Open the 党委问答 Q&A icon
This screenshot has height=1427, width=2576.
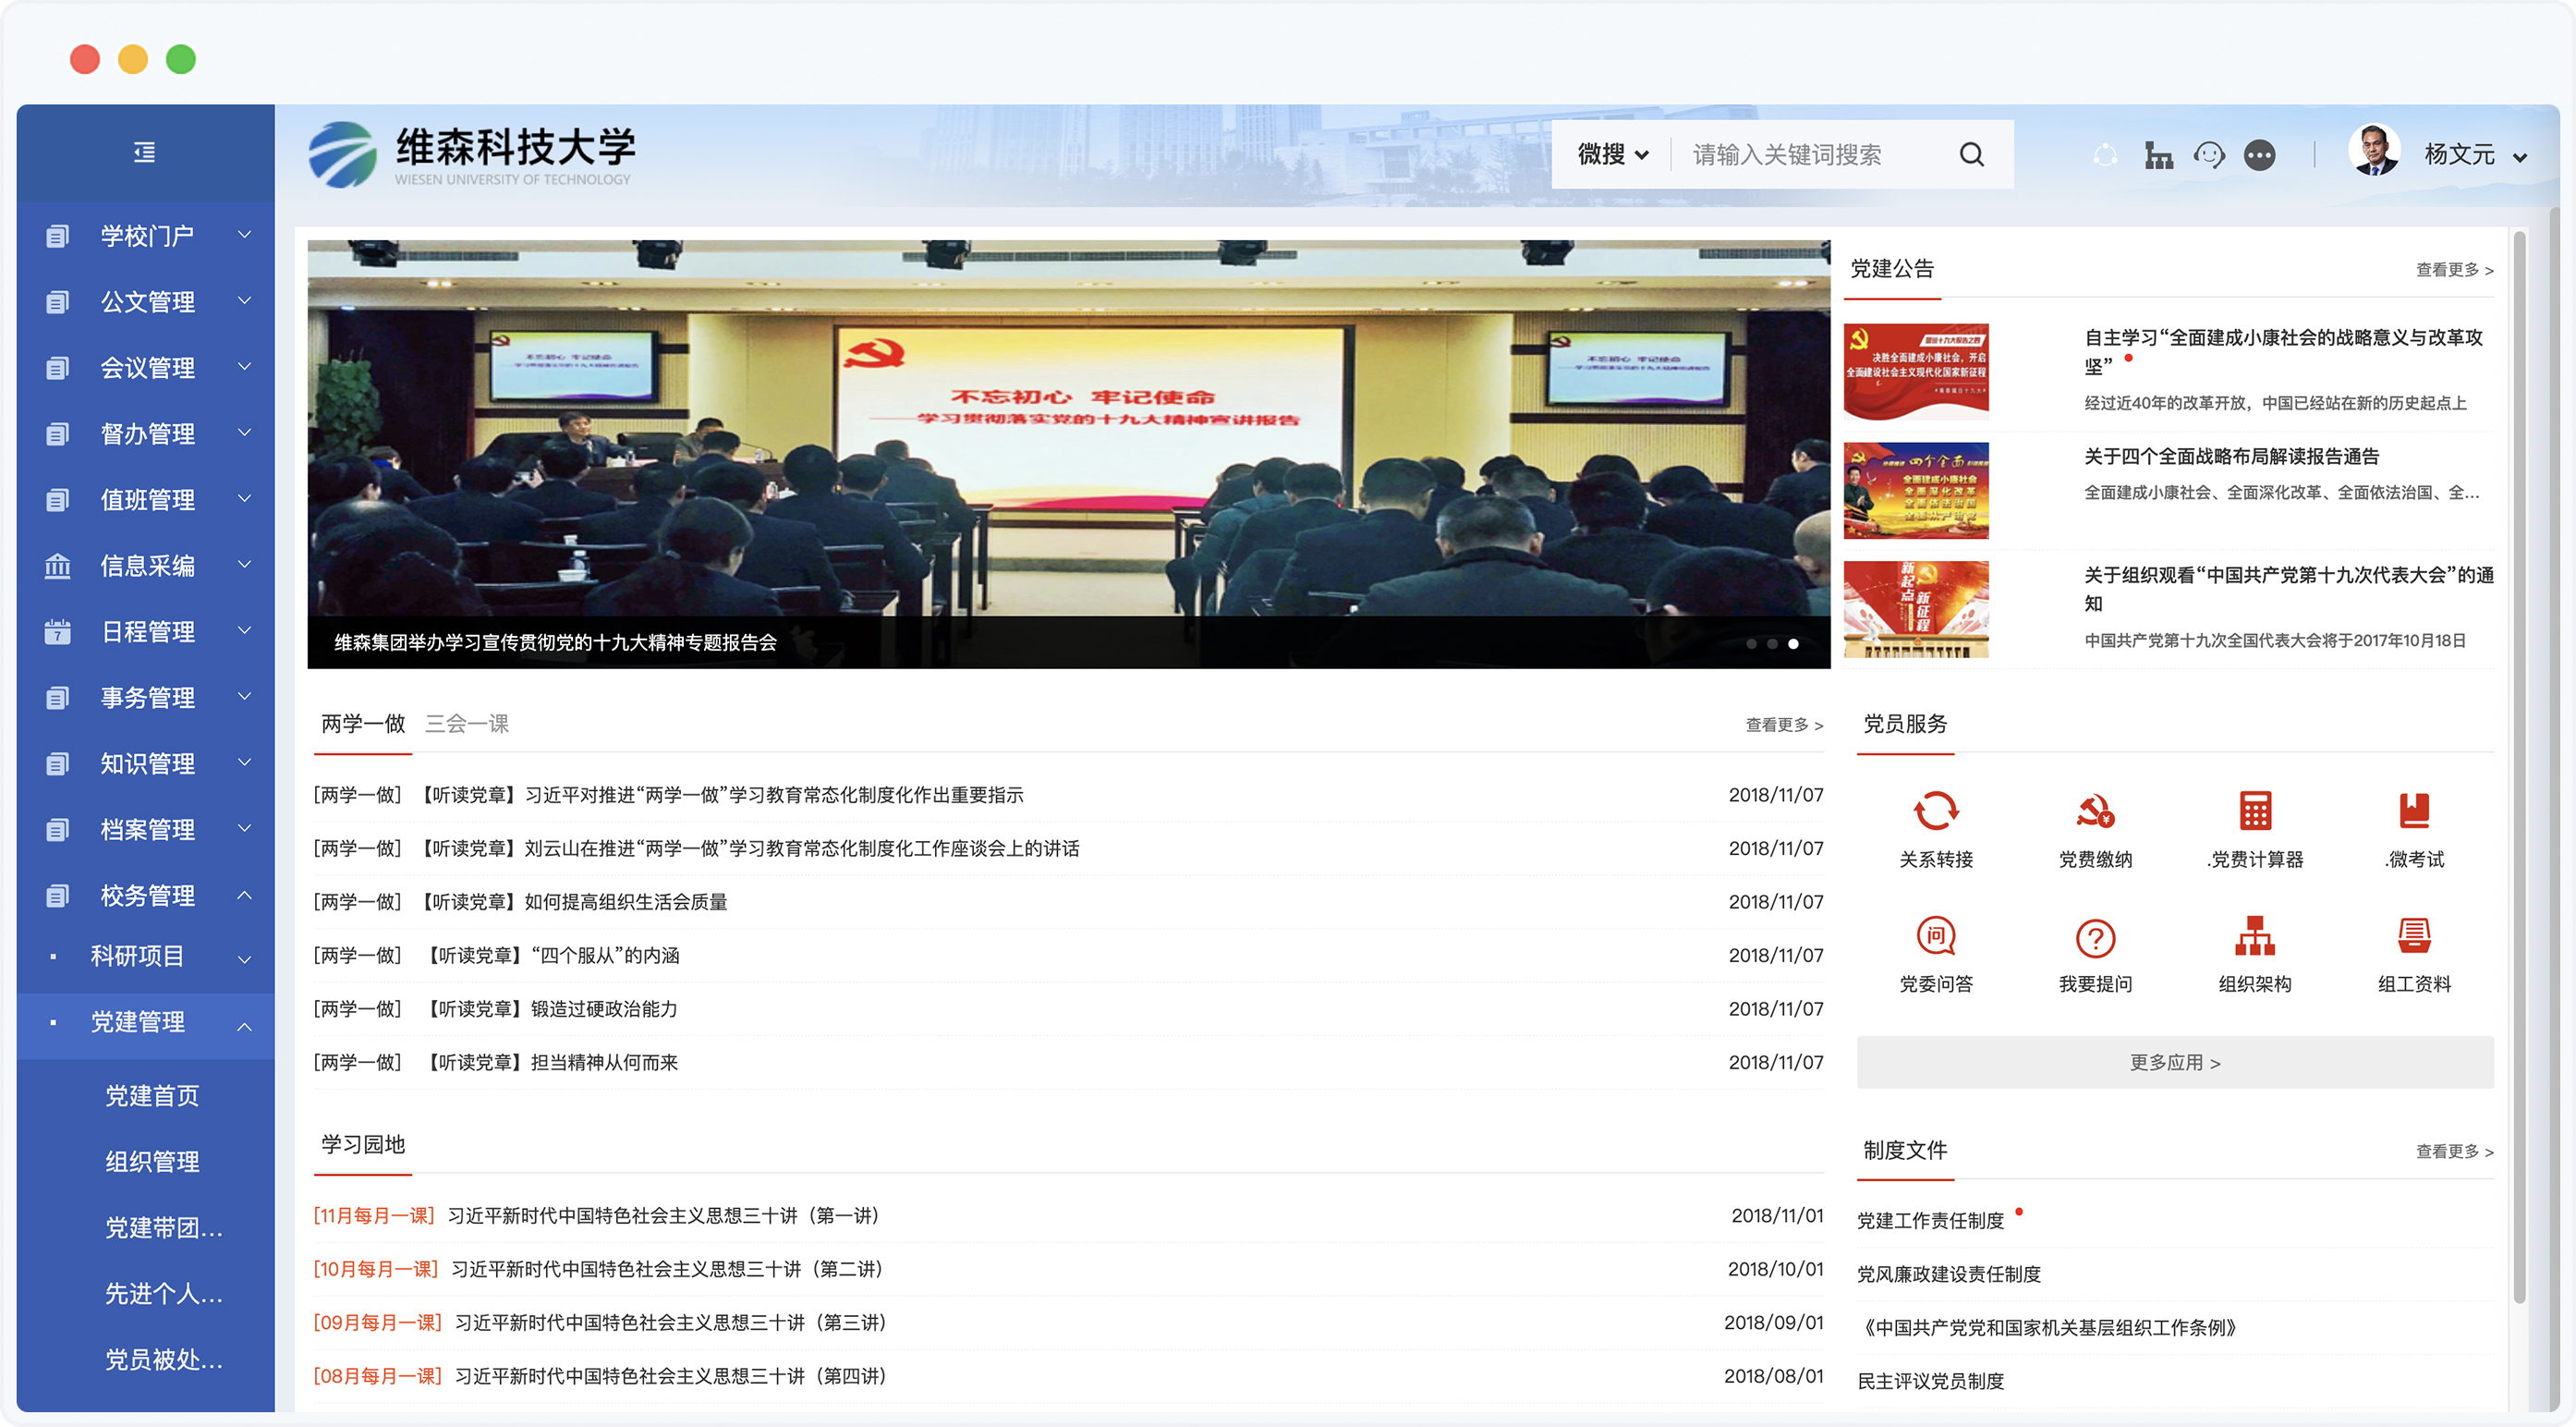(x=1936, y=937)
